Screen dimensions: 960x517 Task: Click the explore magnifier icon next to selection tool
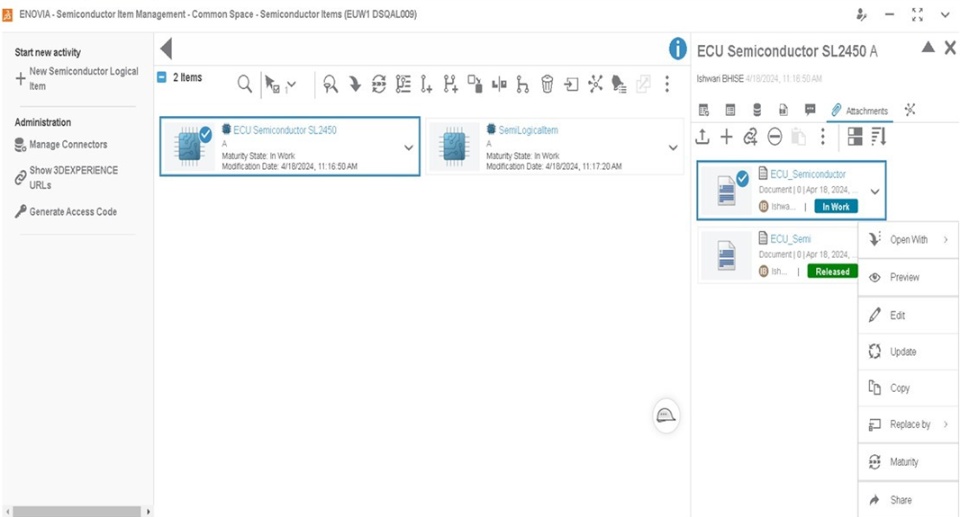coord(331,84)
